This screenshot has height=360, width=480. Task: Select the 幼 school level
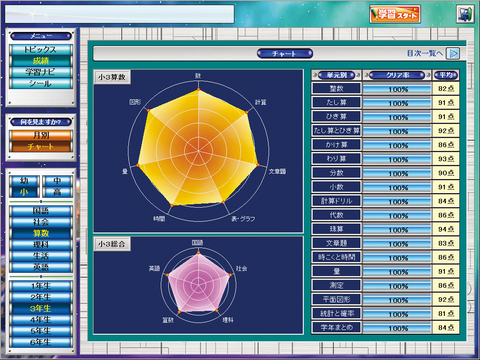(x=24, y=181)
